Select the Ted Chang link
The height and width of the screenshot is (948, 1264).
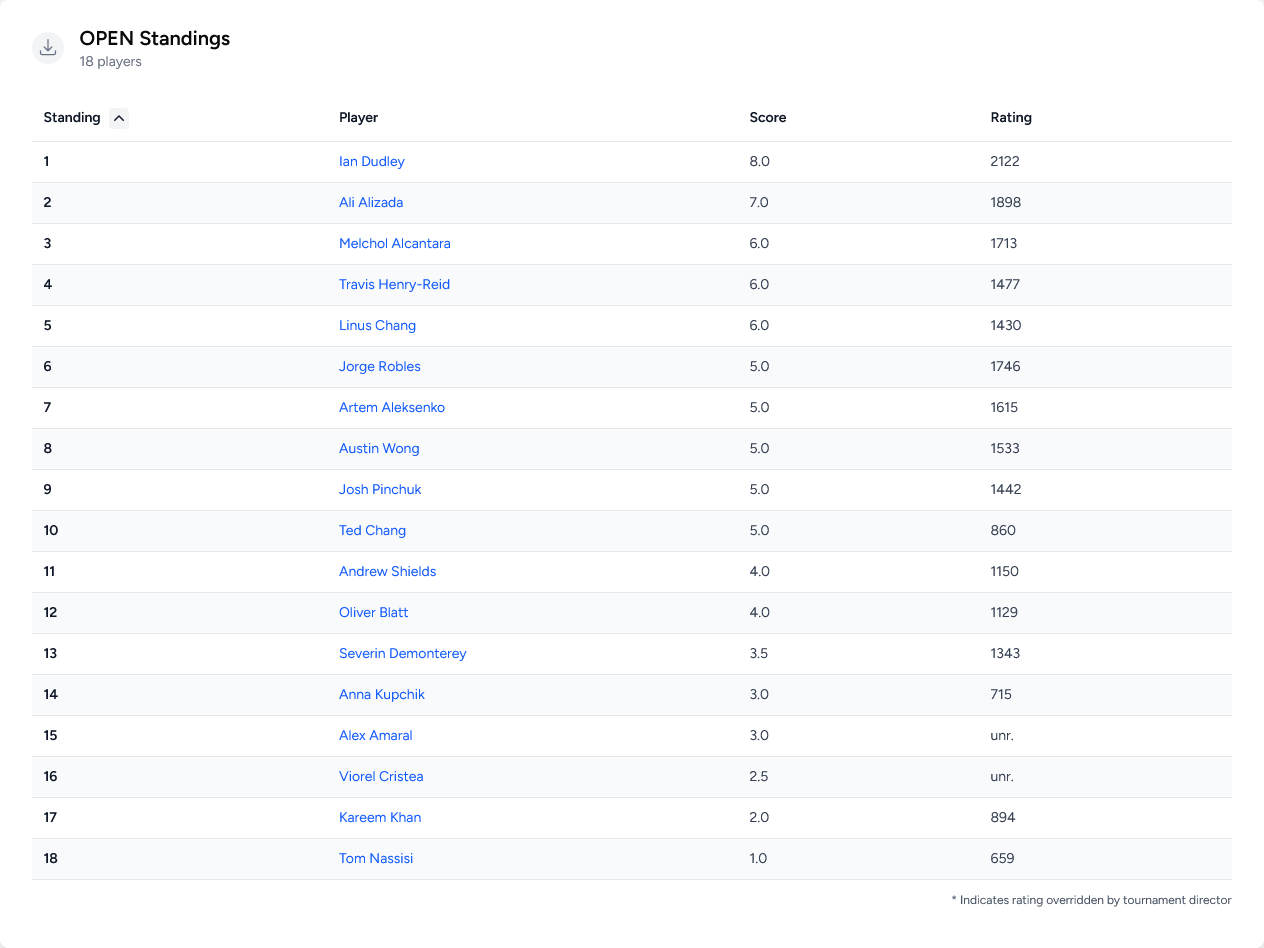pos(372,531)
